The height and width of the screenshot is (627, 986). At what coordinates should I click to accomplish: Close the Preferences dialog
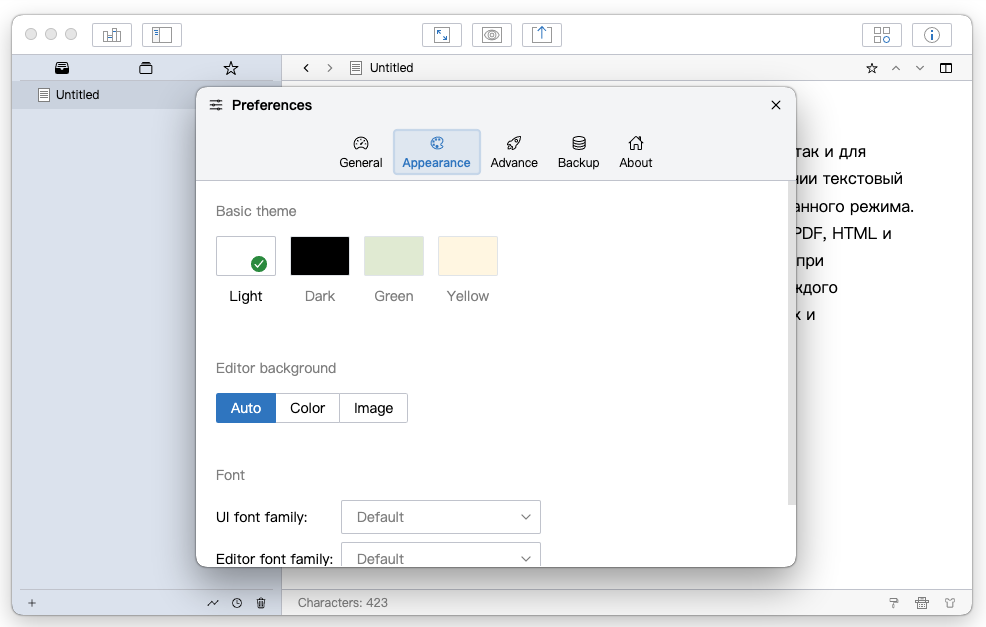pos(776,105)
